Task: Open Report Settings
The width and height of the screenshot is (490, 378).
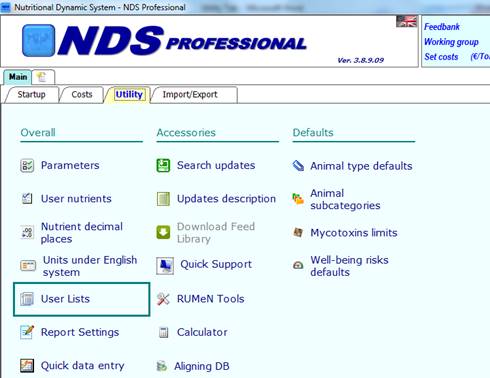Action: (x=80, y=332)
